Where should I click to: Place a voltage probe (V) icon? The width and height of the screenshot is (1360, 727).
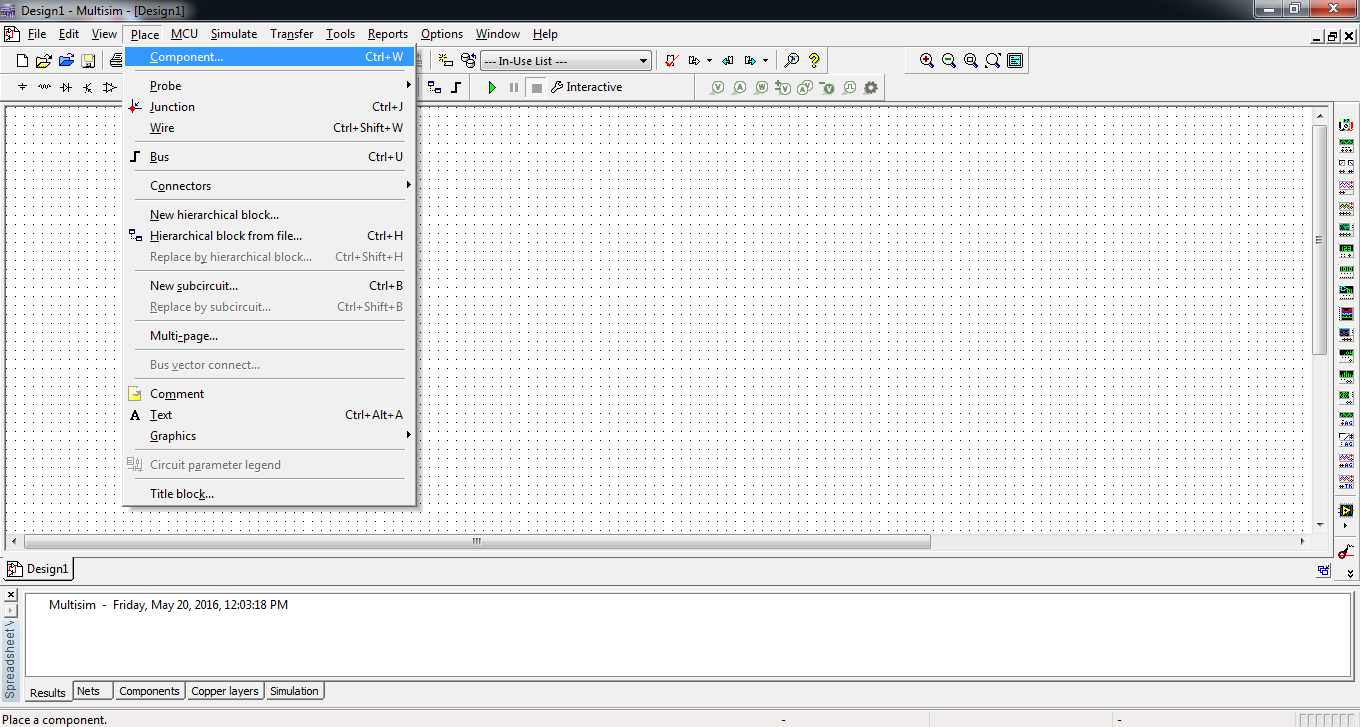pos(717,87)
